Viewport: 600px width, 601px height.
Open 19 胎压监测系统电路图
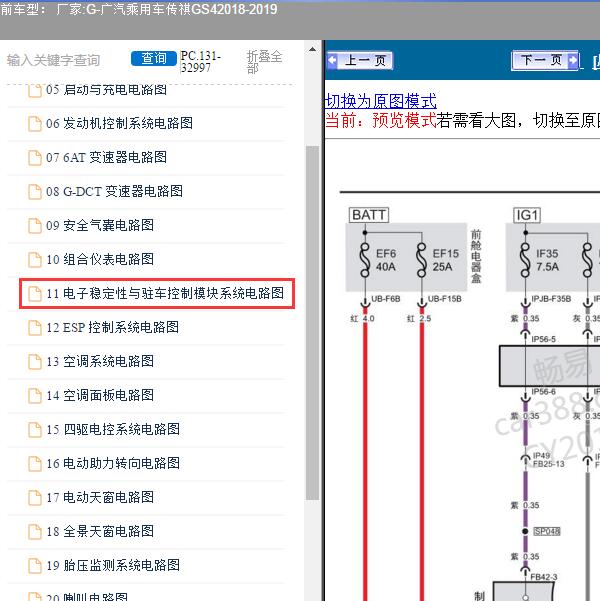113,565
